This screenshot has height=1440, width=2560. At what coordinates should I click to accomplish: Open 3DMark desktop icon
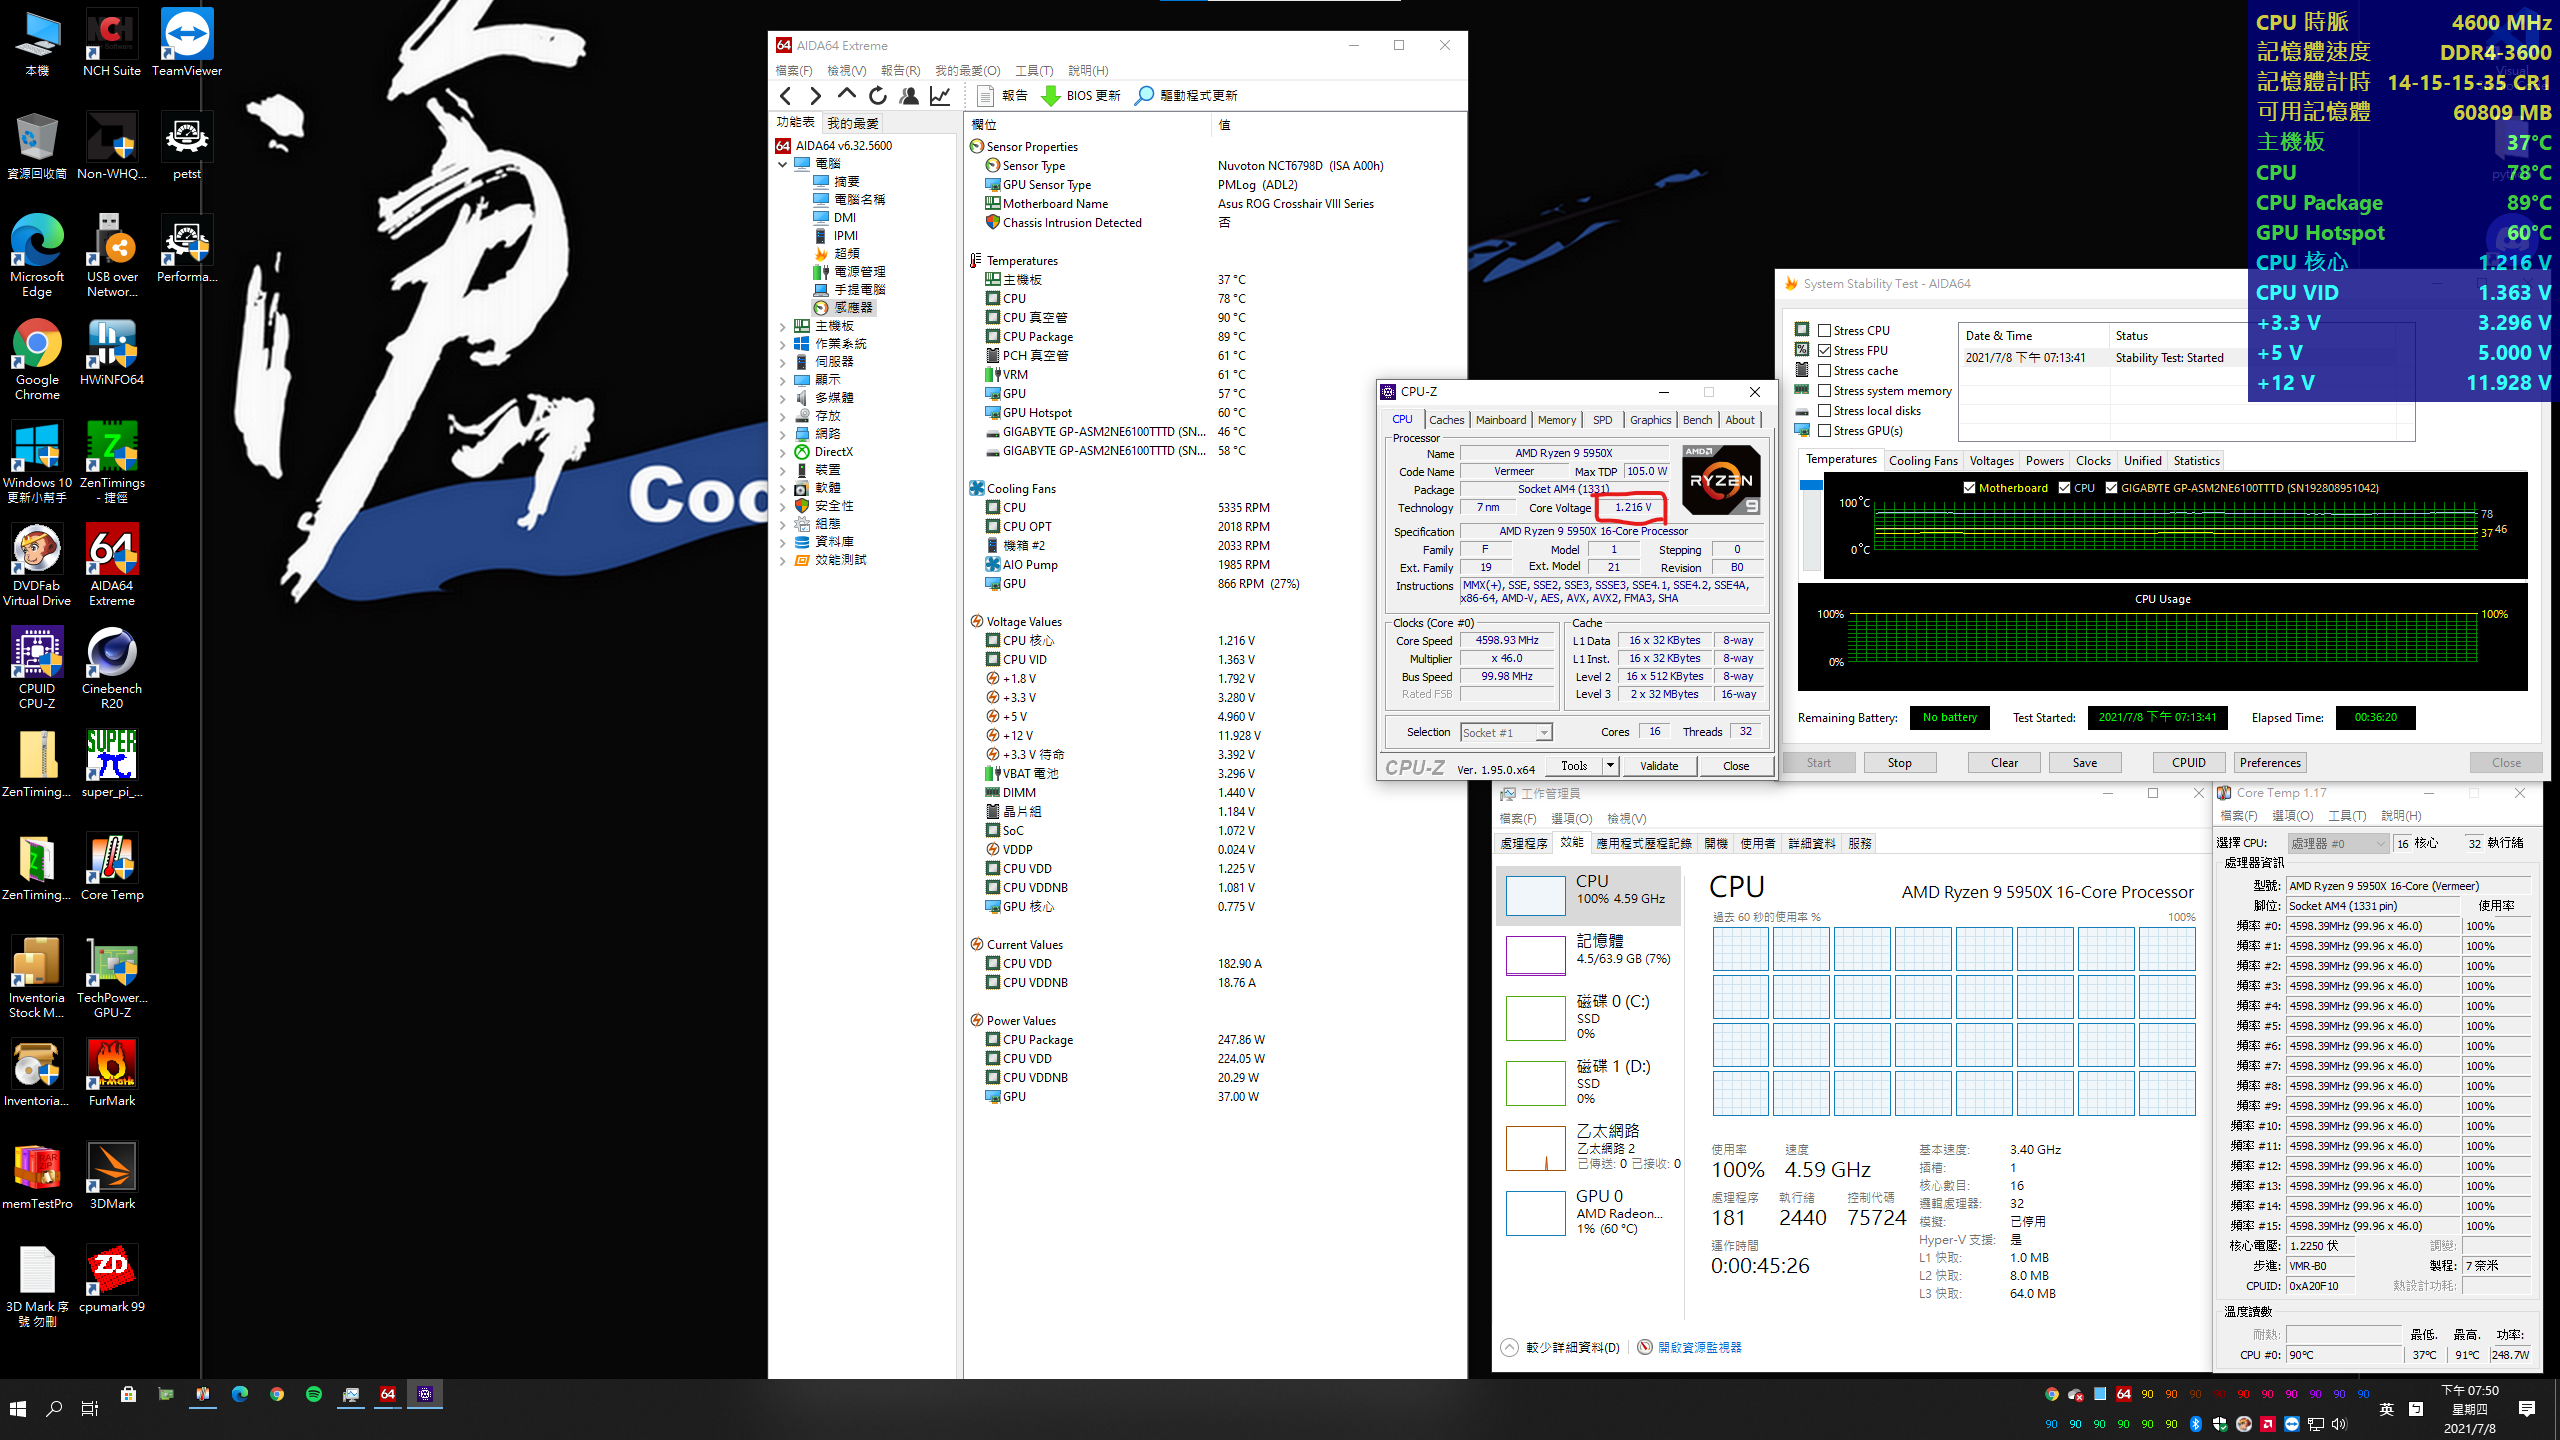[x=112, y=1176]
